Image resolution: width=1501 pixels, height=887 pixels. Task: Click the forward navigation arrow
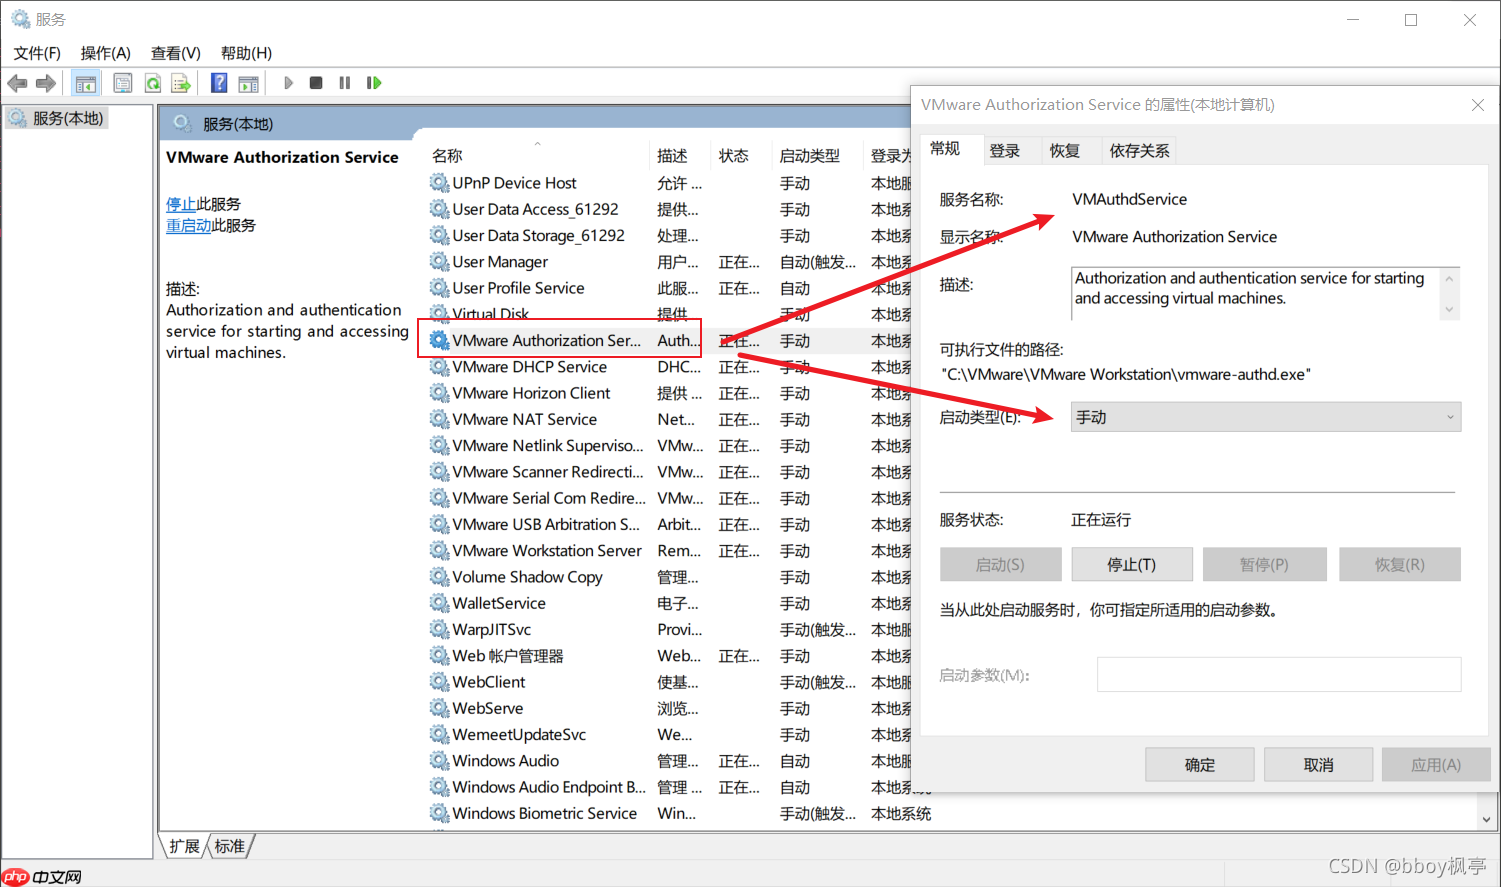(x=45, y=82)
